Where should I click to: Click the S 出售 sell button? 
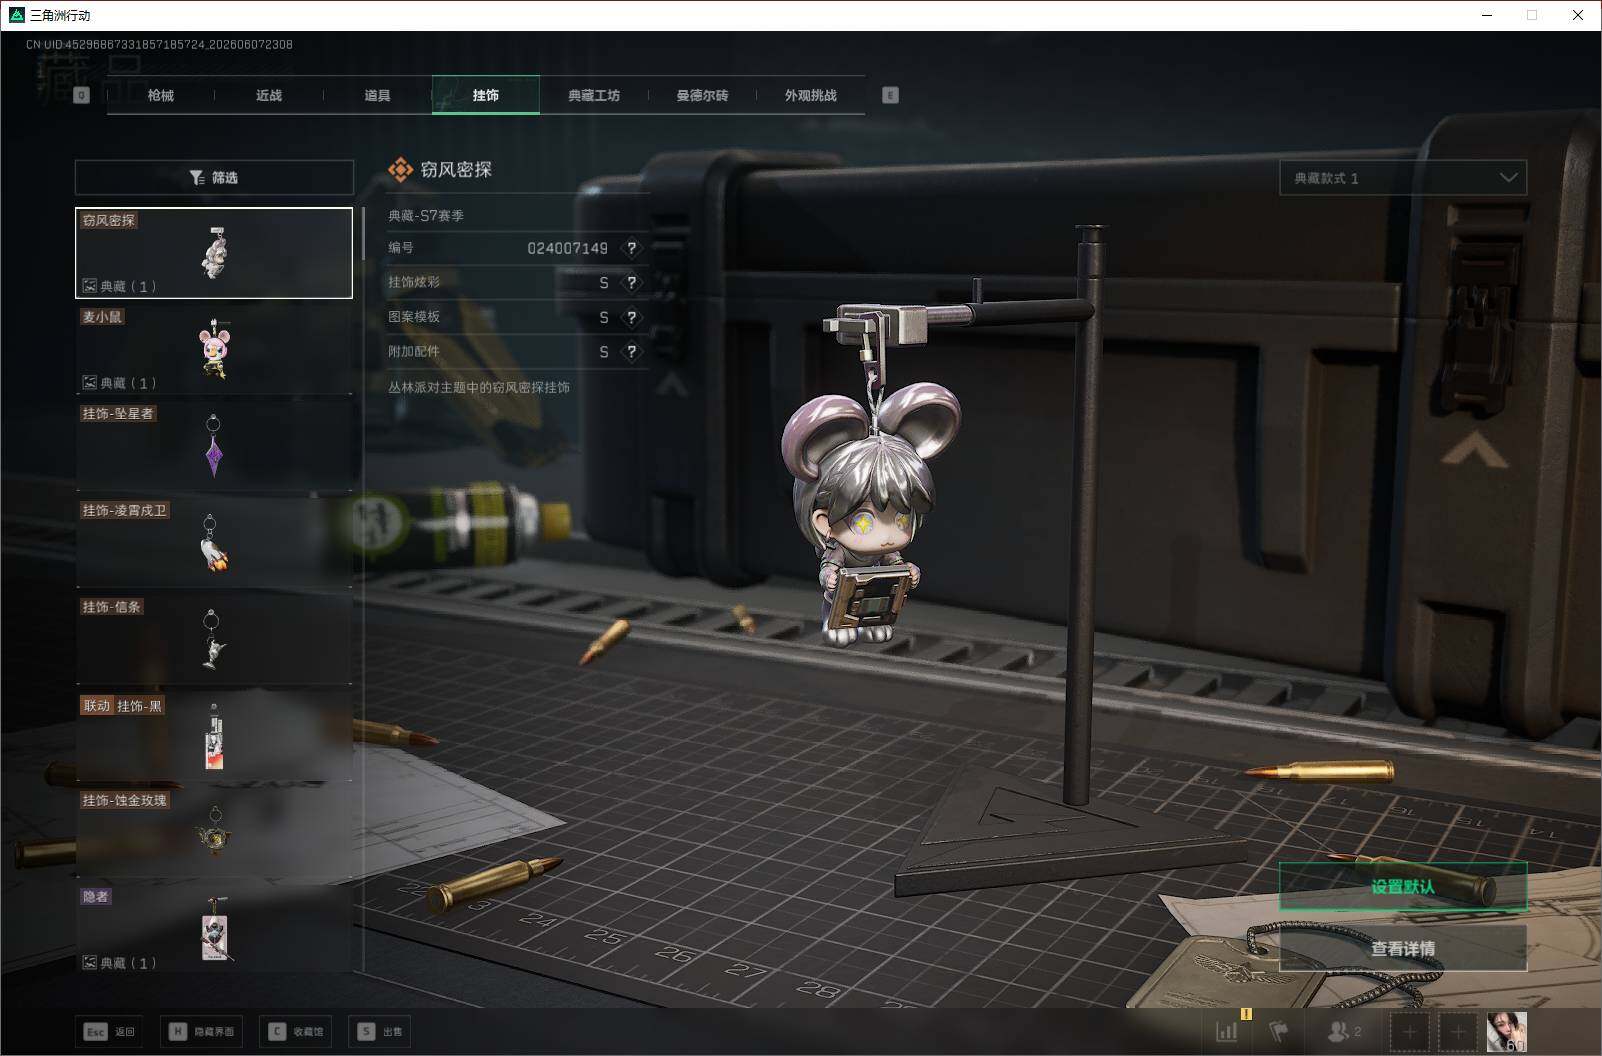(379, 1031)
